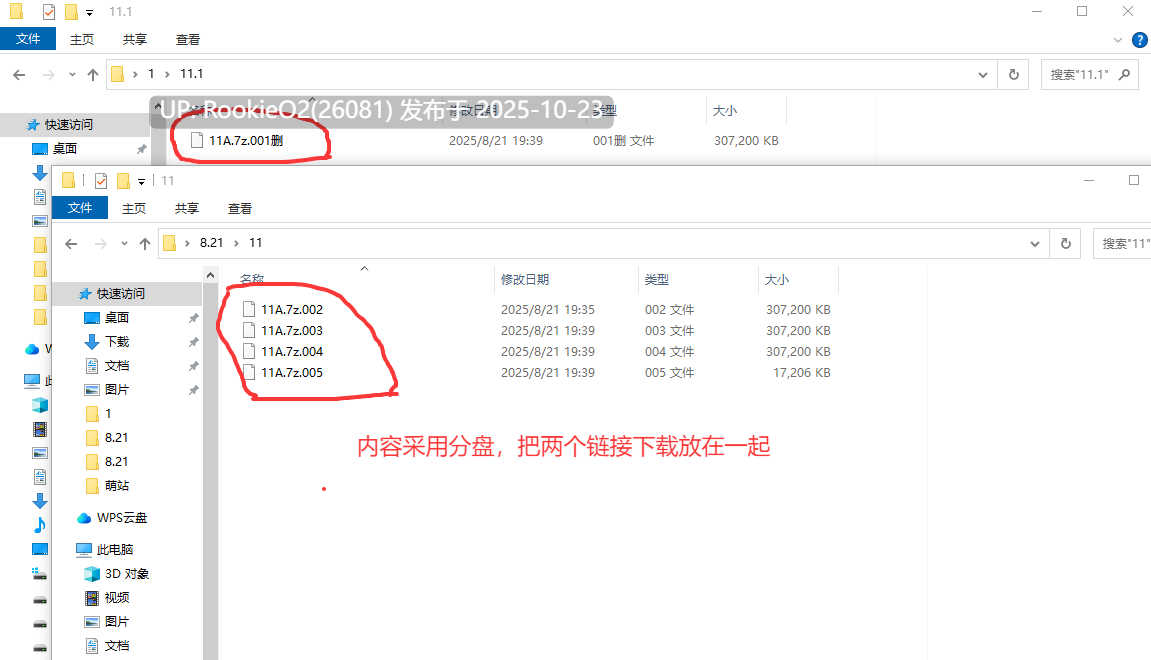
Task: Select file 11A.7z.002
Action: pyautogui.click(x=291, y=310)
